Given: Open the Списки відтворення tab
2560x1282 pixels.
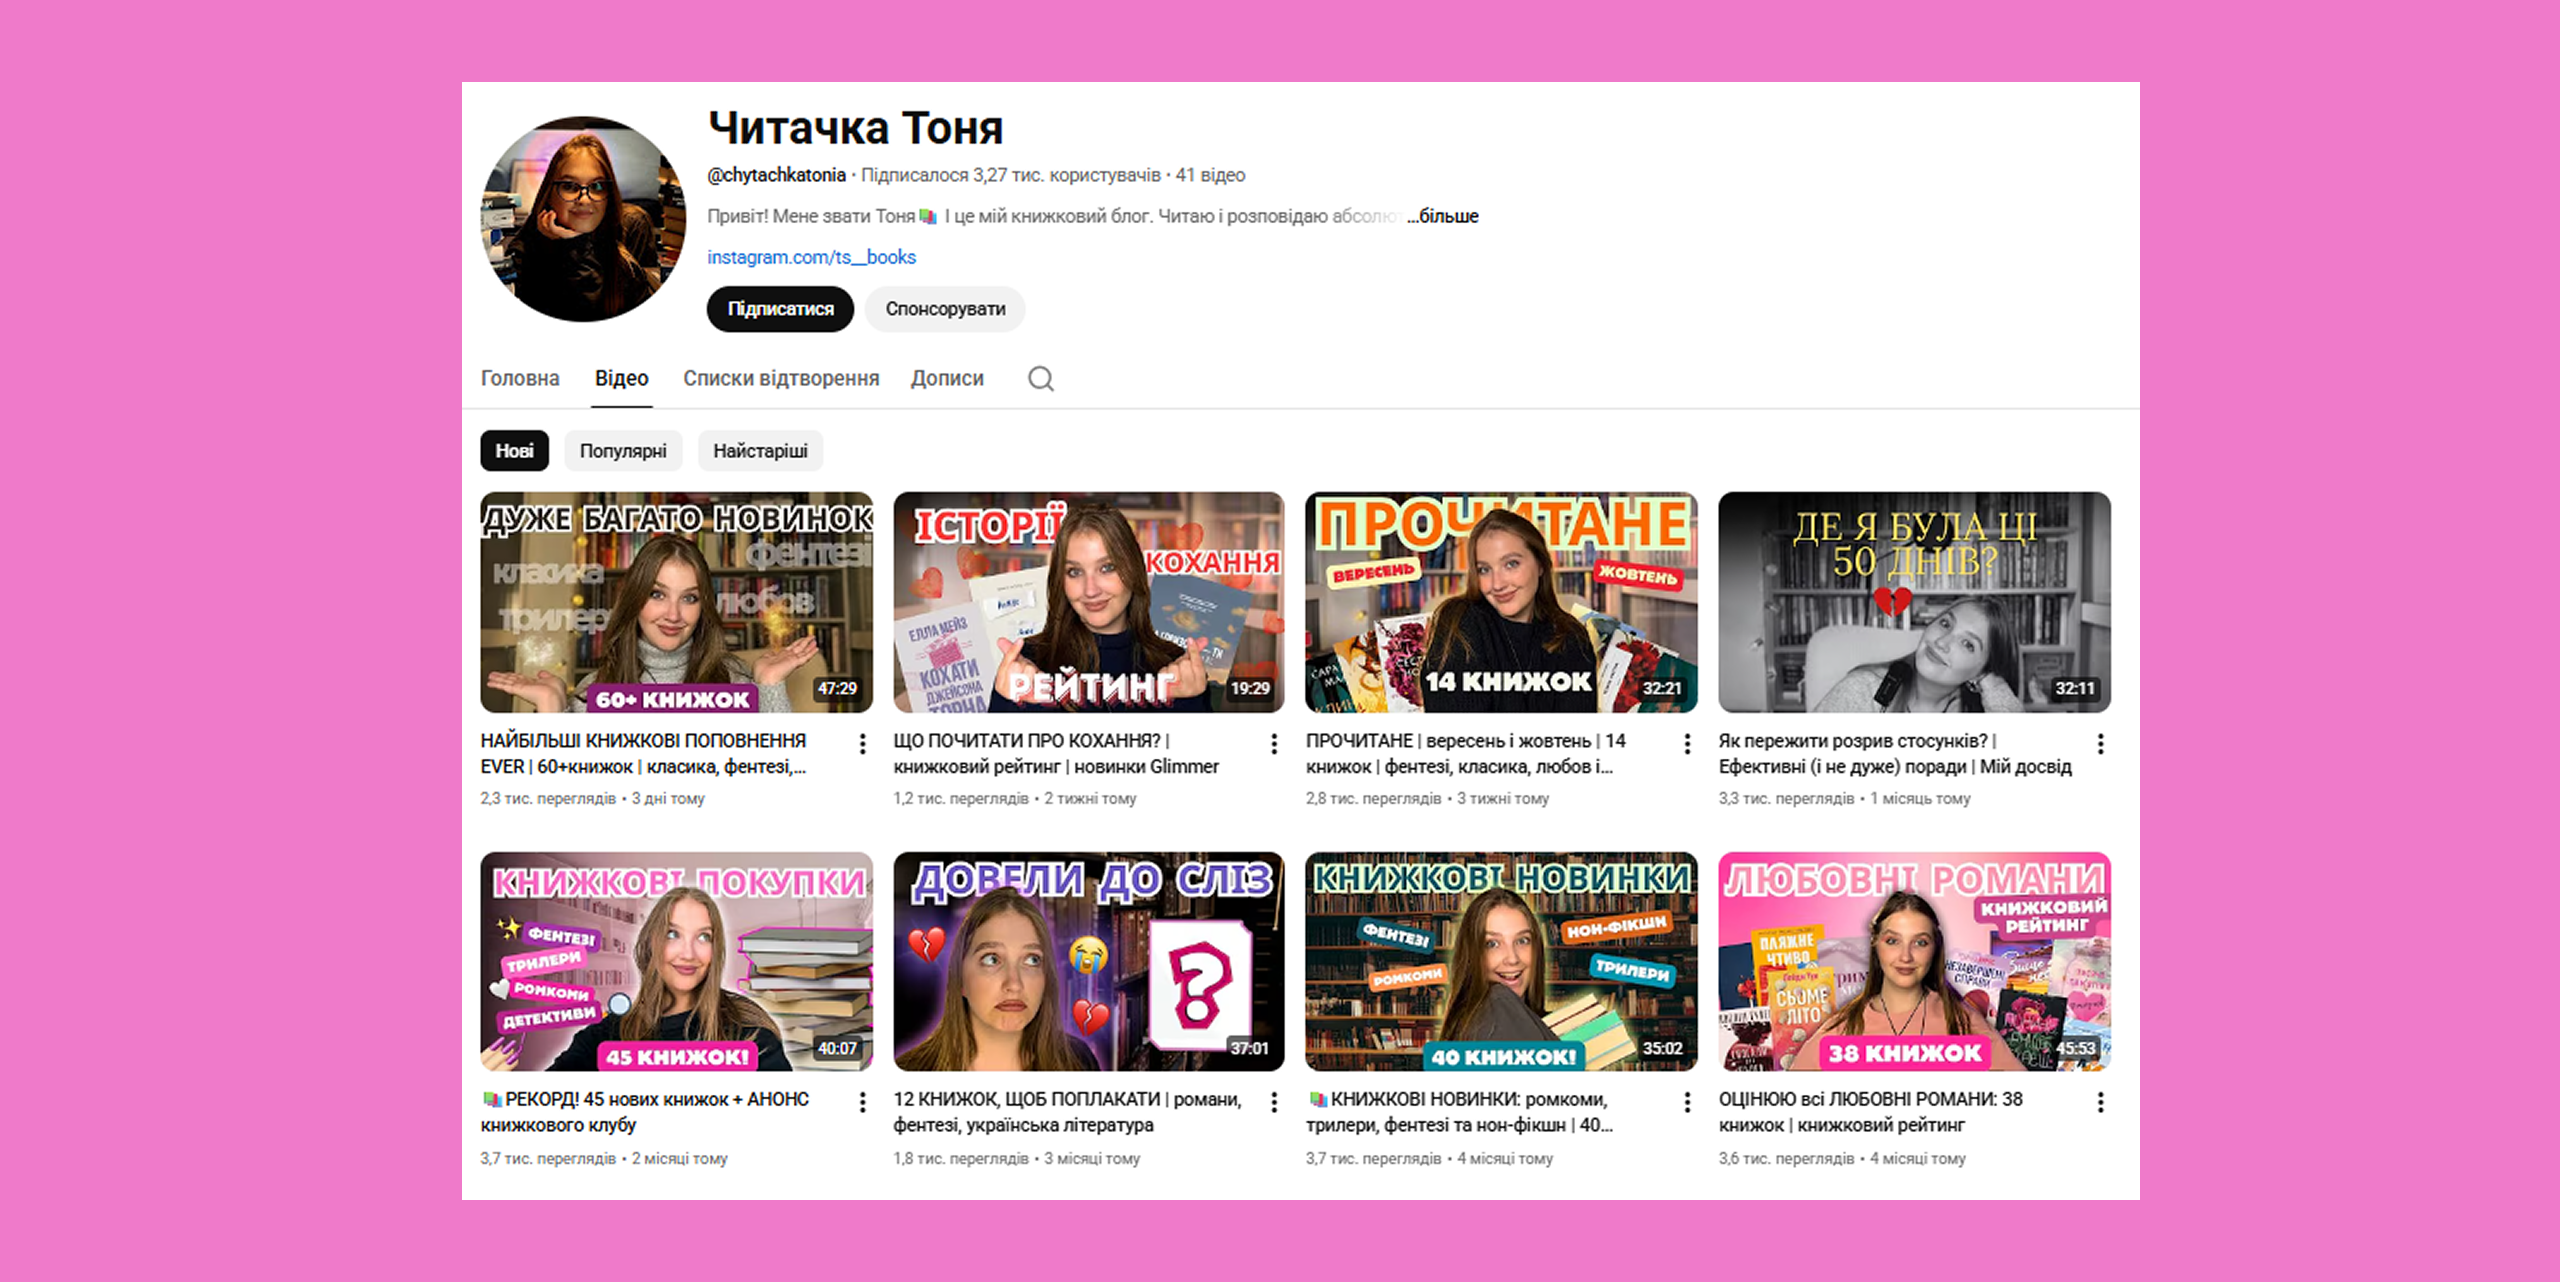Looking at the screenshot, I should pyautogui.click(x=781, y=379).
